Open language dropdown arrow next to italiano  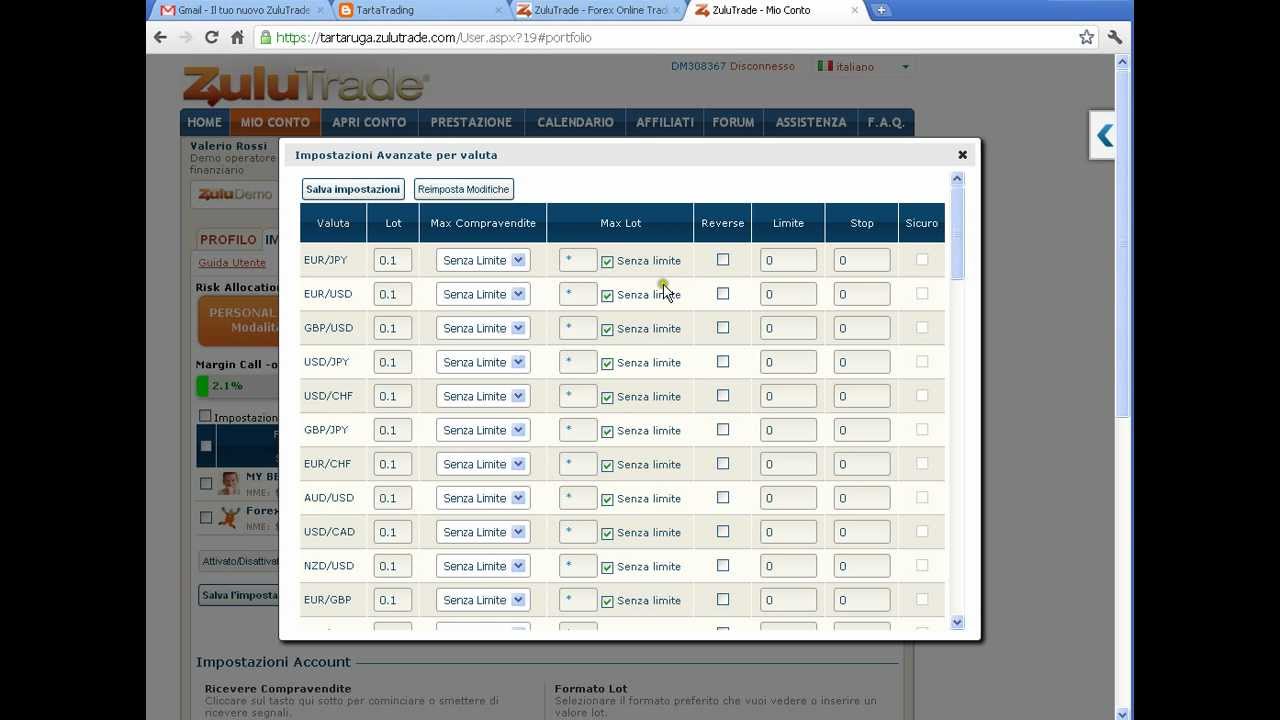905,67
